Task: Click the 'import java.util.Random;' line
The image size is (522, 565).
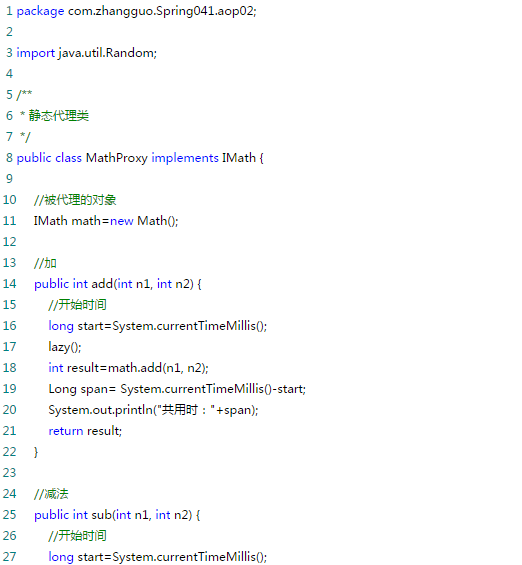Action: pos(87,53)
